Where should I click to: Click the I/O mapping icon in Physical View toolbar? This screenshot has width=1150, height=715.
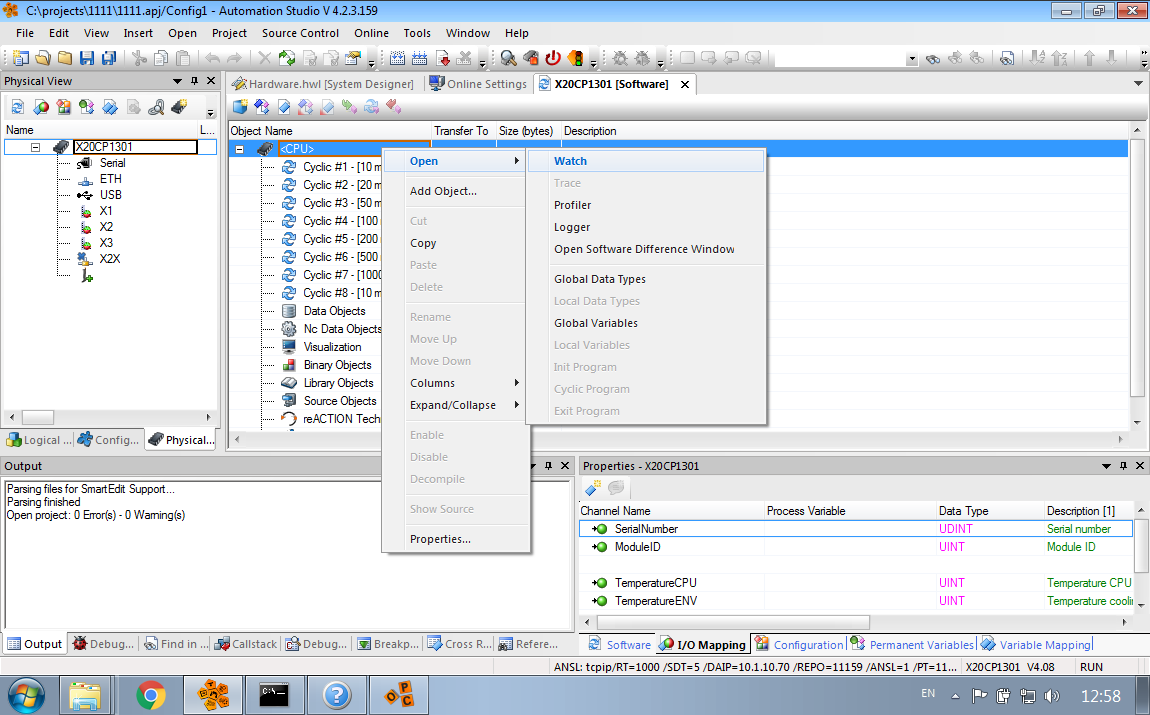[x=41, y=107]
